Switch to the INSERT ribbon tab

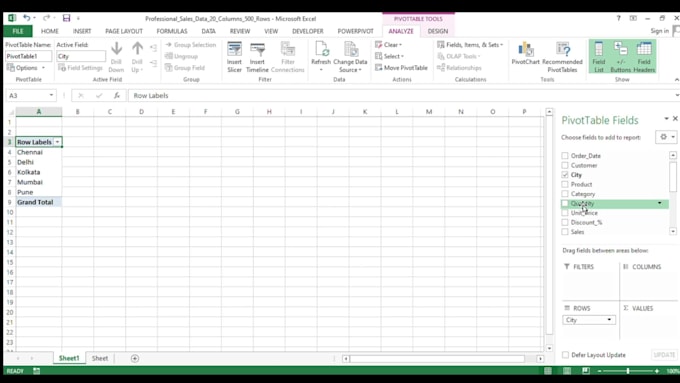pyautogui.click(x=82, y=31)
